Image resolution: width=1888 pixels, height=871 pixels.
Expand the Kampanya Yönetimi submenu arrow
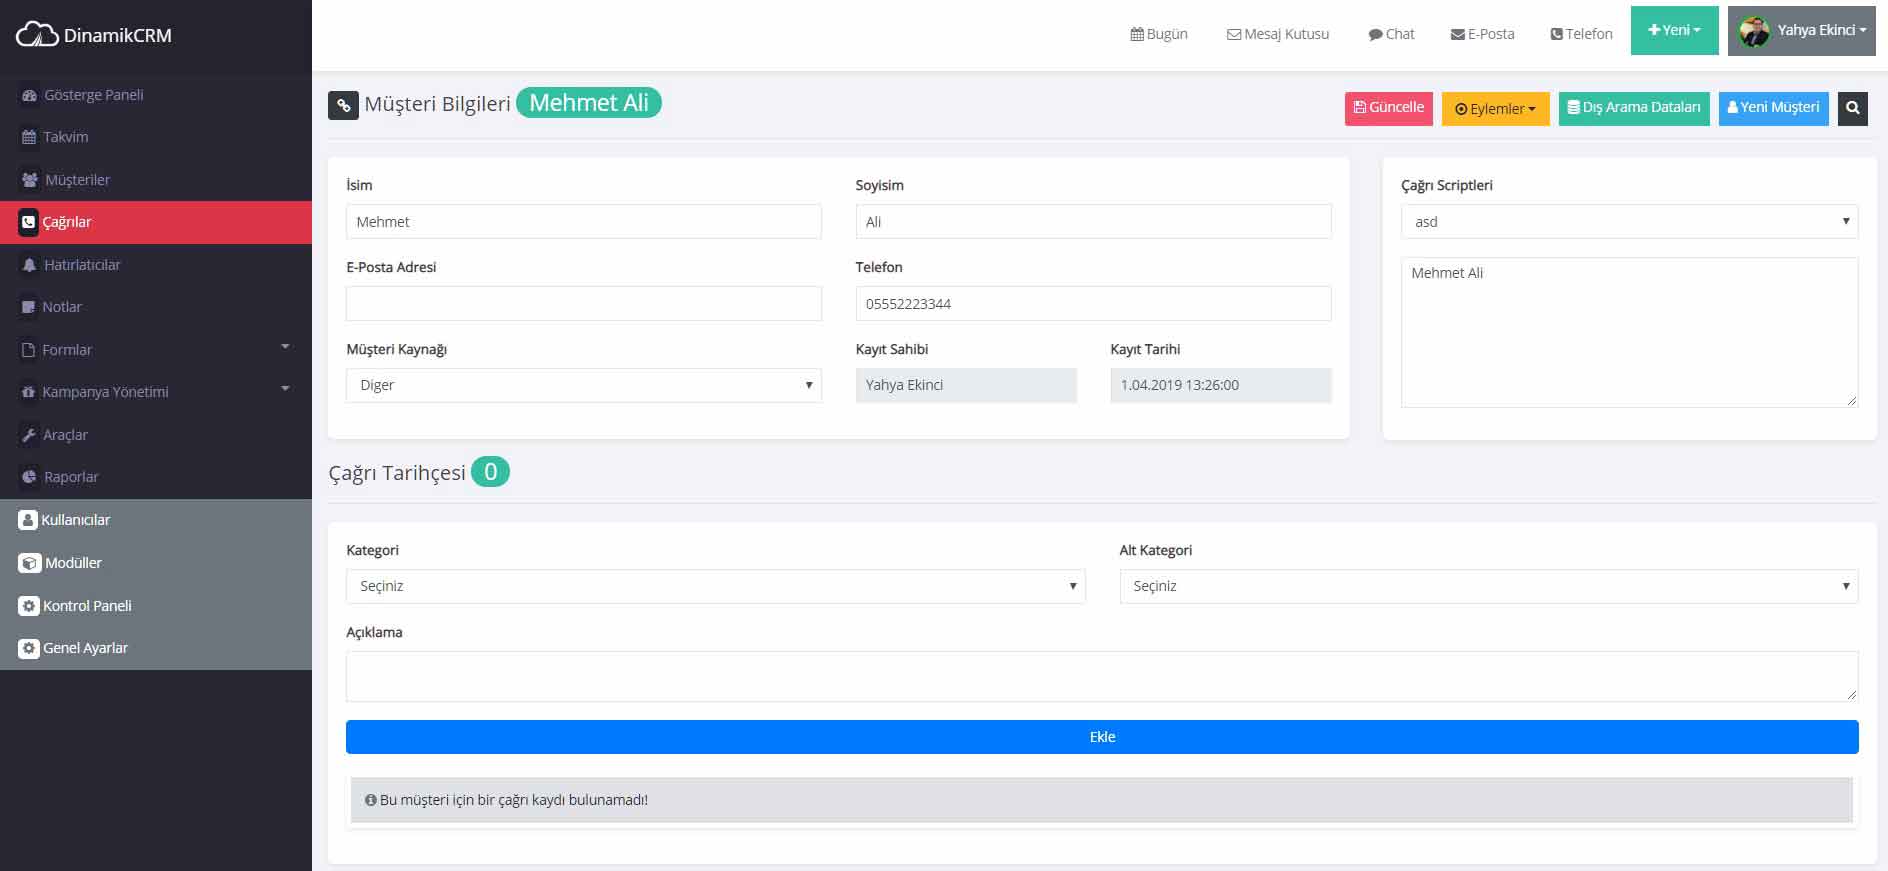click(x=285, y=389)
